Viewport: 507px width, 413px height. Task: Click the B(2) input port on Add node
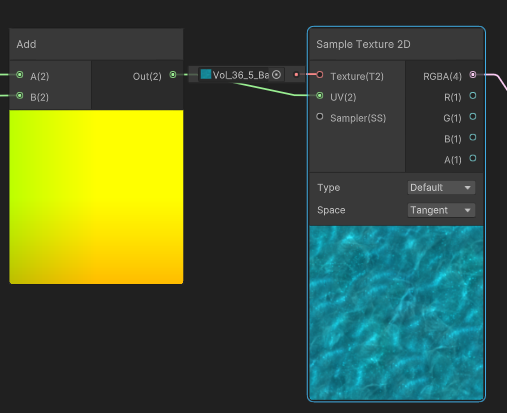pos(20,96)
